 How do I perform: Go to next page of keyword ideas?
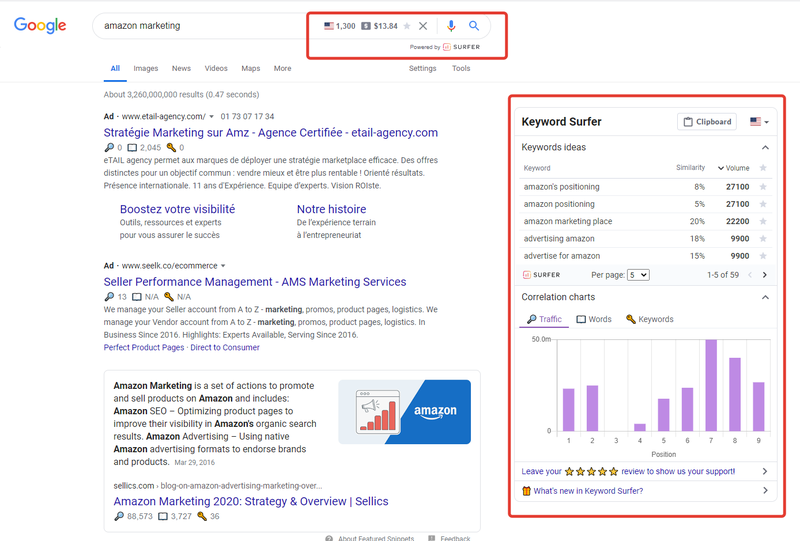click(764, 275)
